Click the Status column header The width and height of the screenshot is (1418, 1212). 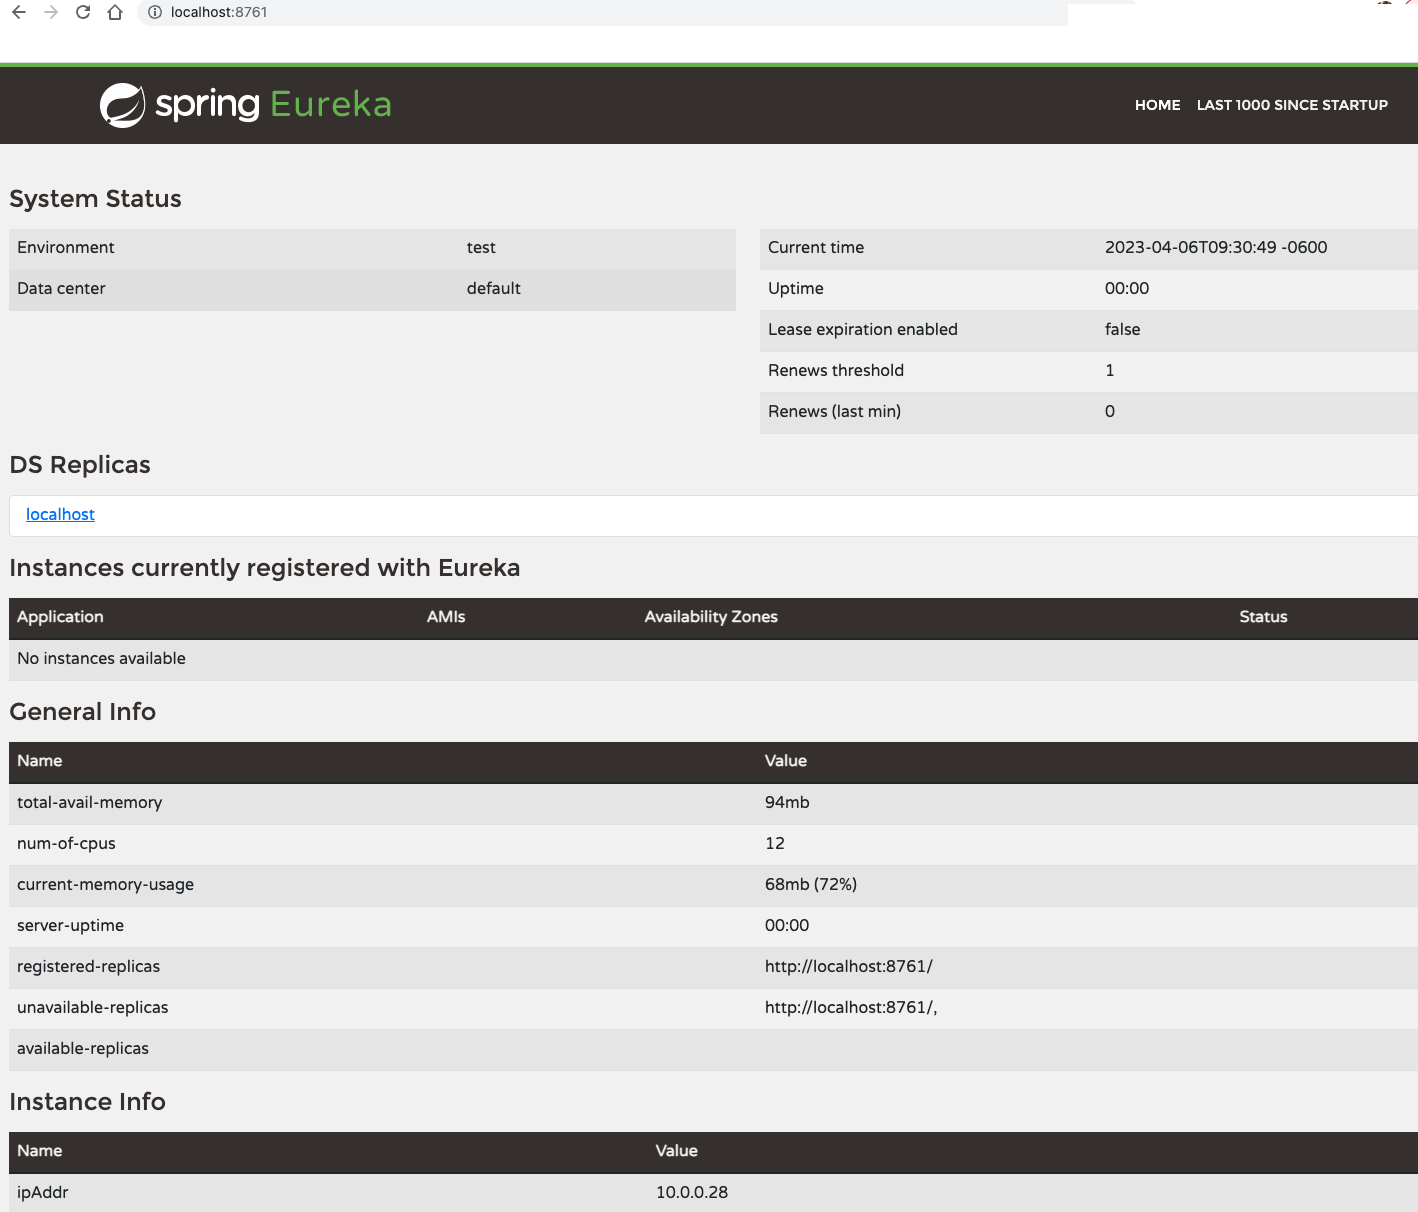[1263, 617]
